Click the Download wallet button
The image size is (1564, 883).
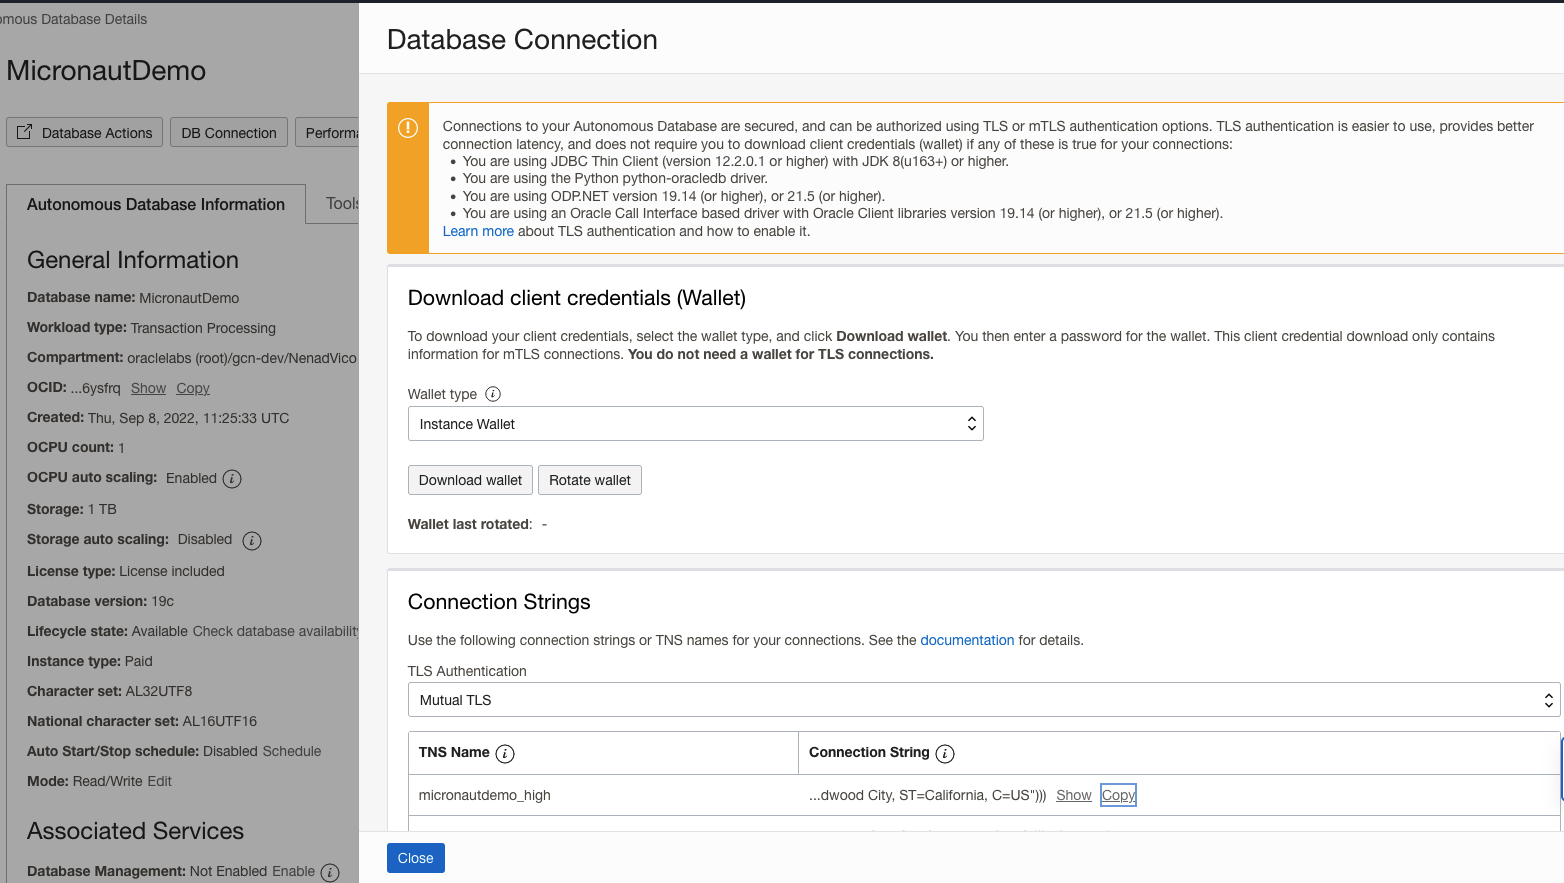pyautogui.click(x=470, y=480)
